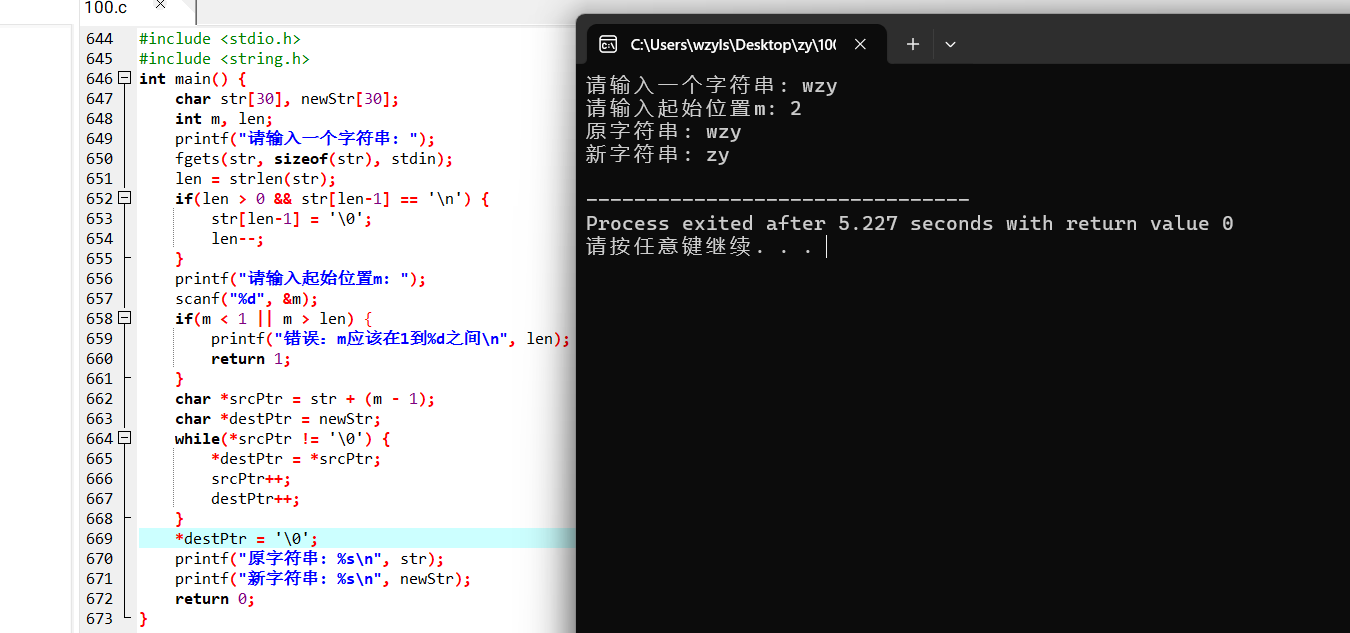Click terminal output 请输入起始位置m: 2
The height and width of the screenshot is (633, 1350).
pos(694,108)
